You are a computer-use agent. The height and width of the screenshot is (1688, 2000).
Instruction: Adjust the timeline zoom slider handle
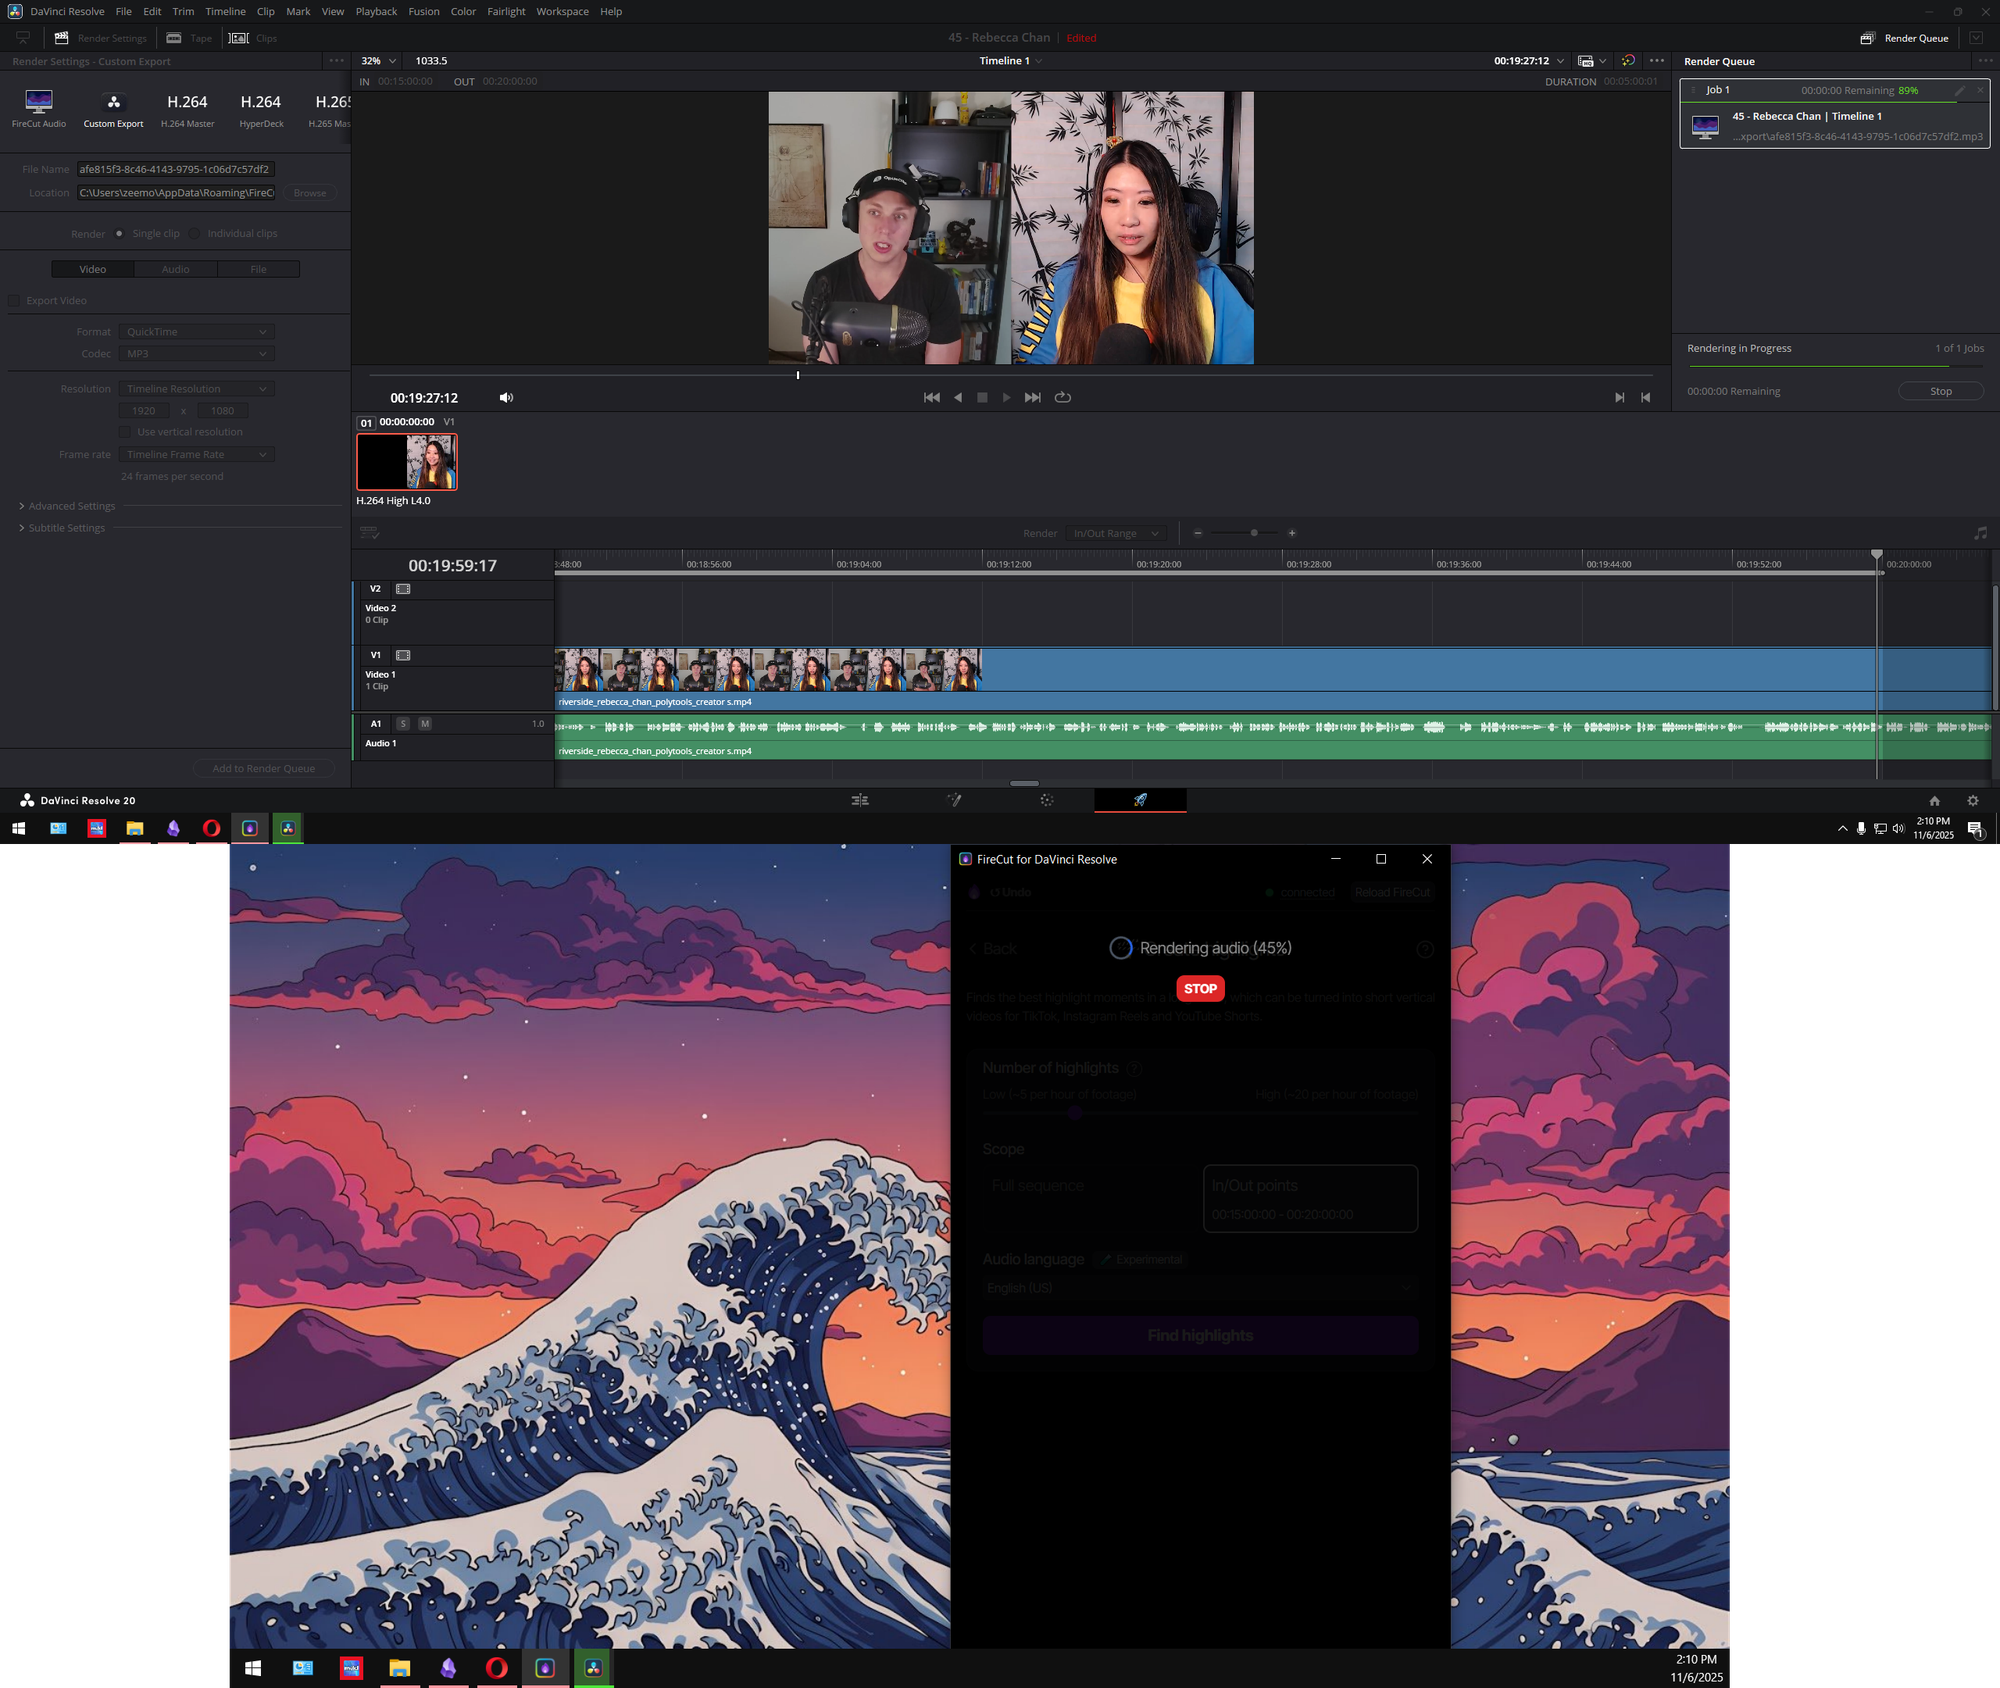1254,533
